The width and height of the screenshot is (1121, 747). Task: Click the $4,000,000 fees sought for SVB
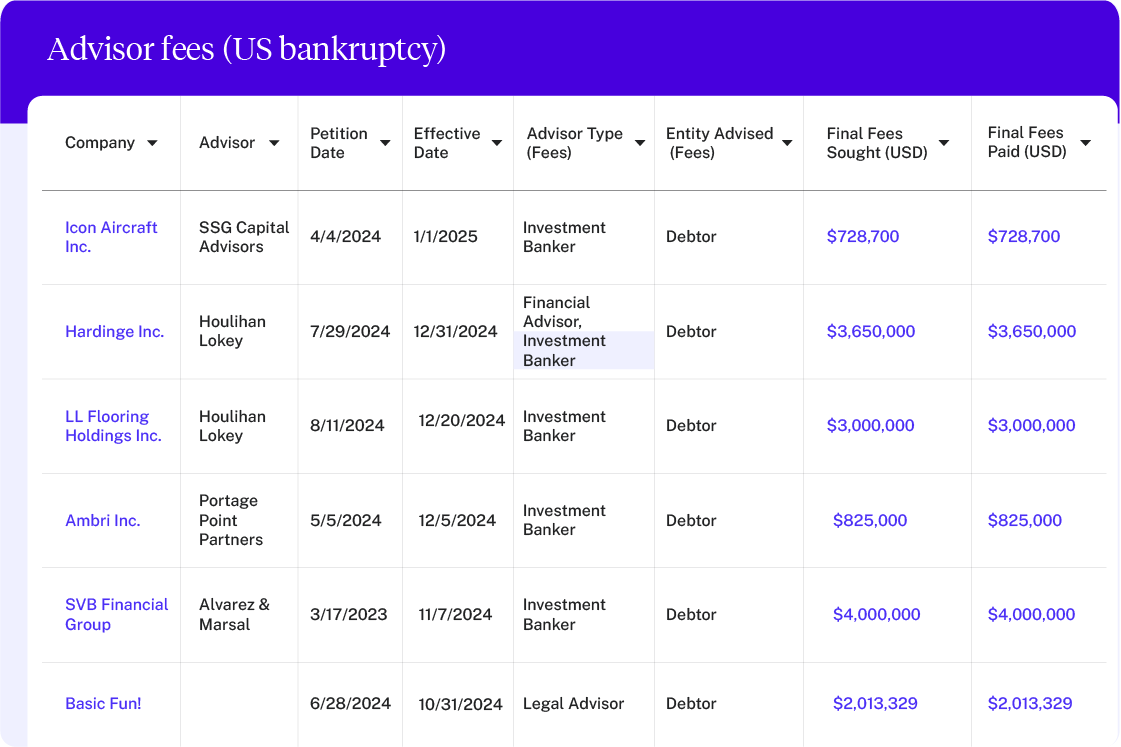[877, 614]
